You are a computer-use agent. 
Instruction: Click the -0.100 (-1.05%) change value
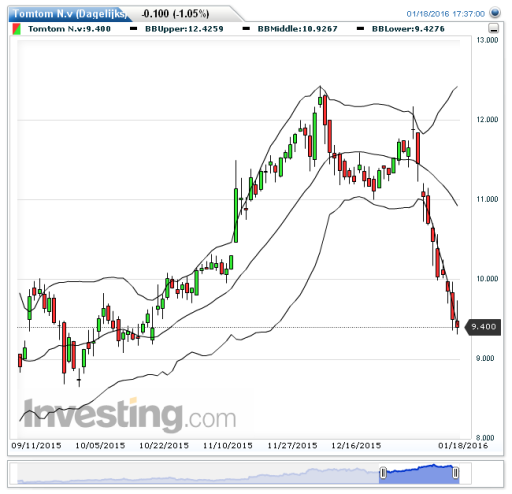[x=175, y=14]
